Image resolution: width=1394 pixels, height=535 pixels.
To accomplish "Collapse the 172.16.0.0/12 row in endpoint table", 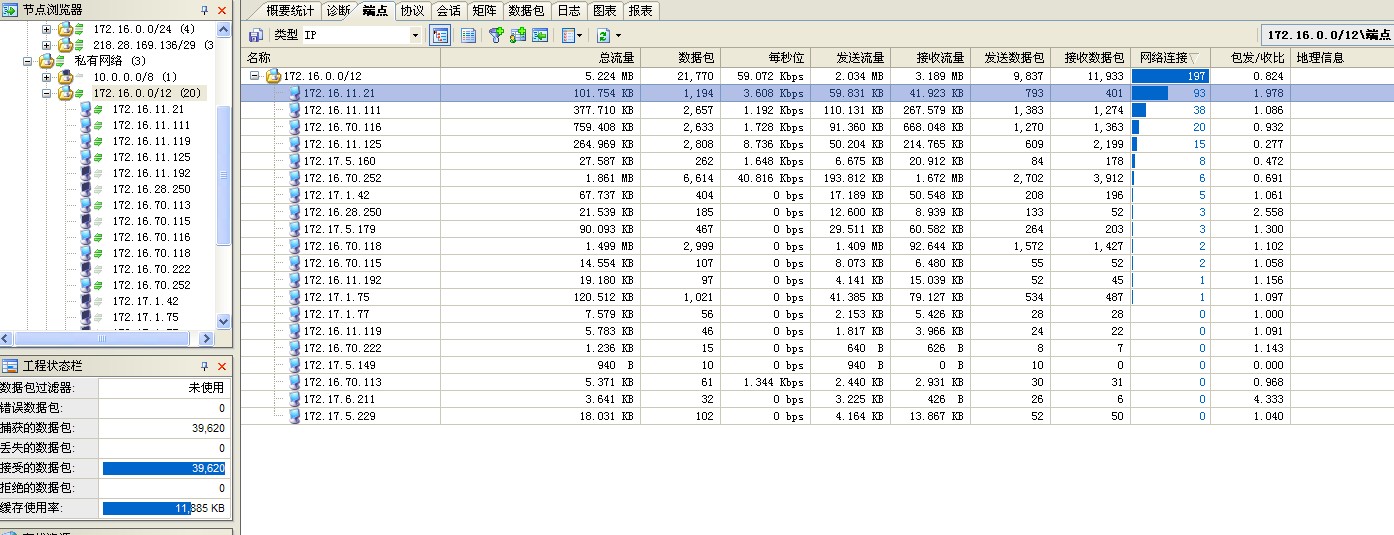I will pyautogui.click(x=255, y=76).
